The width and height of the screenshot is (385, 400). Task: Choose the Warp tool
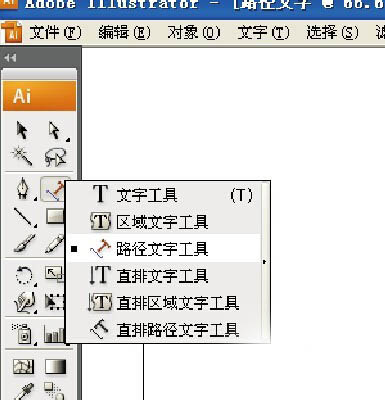click(24, 302)
